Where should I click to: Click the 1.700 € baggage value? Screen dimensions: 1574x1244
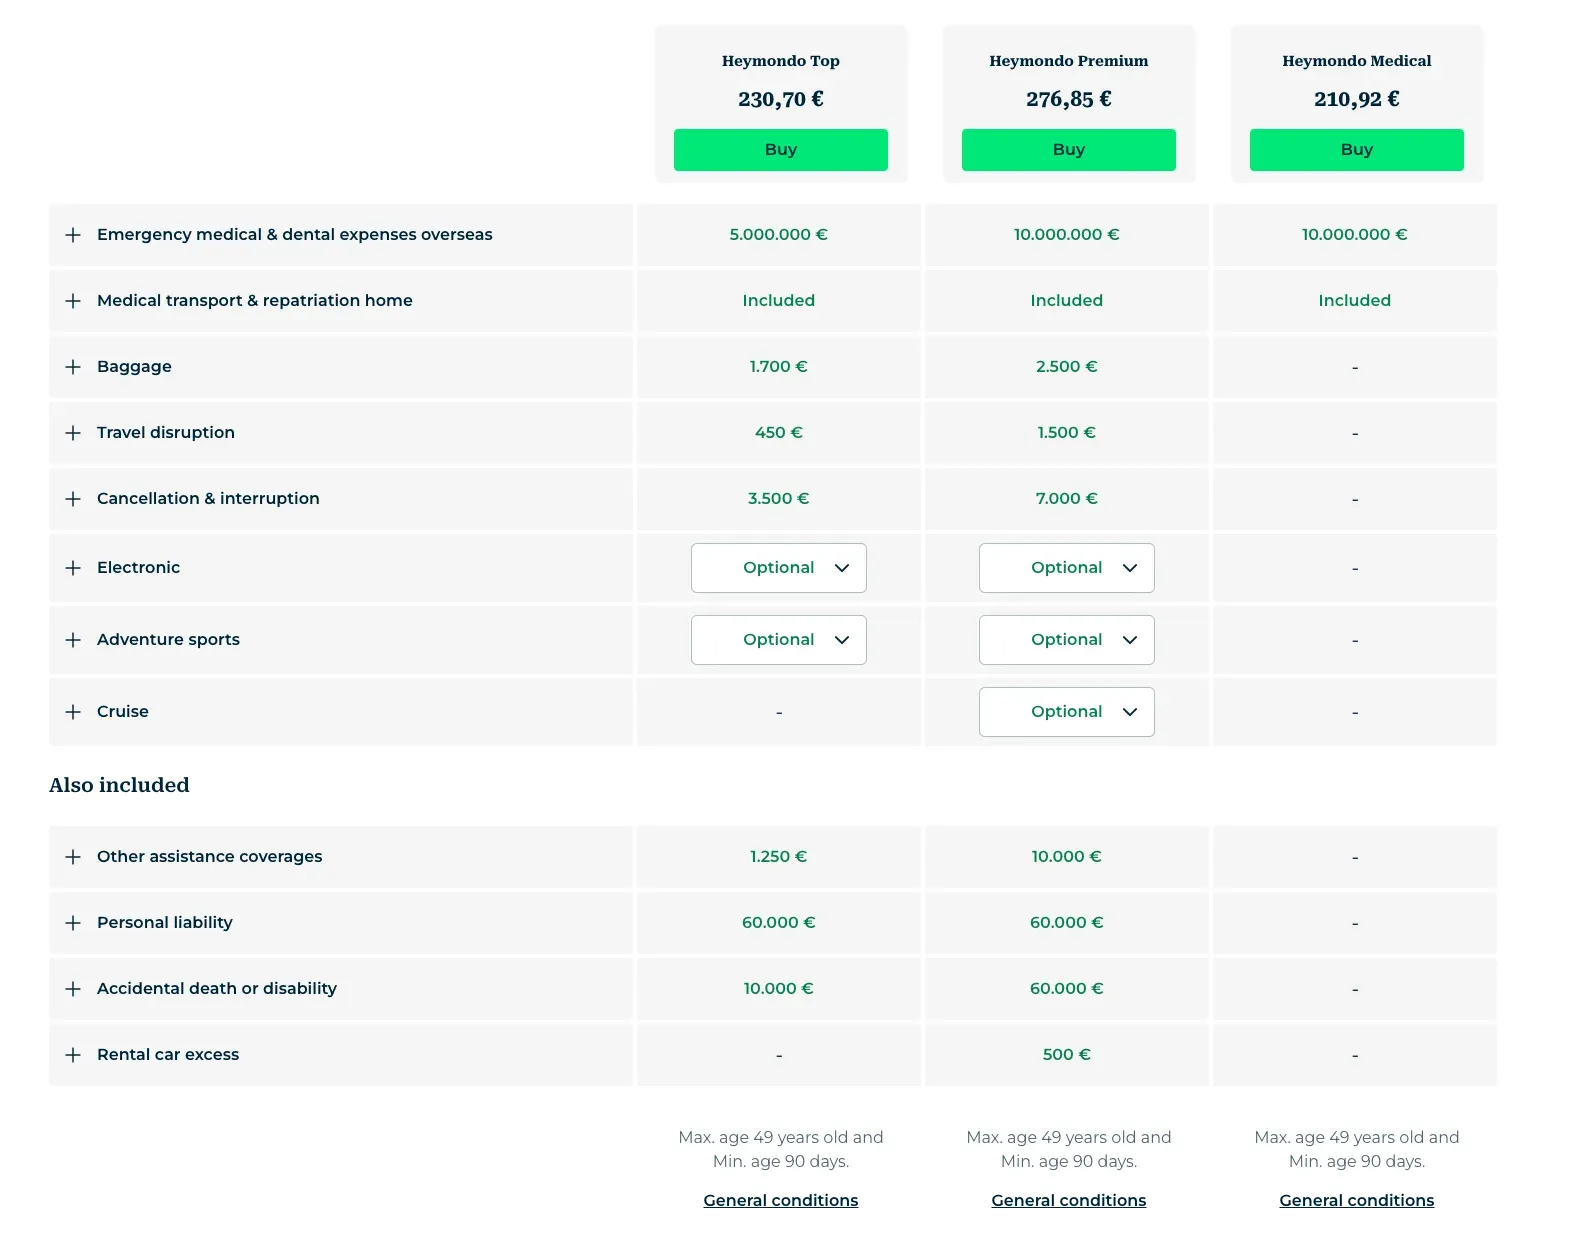click(x=779, y=367)
